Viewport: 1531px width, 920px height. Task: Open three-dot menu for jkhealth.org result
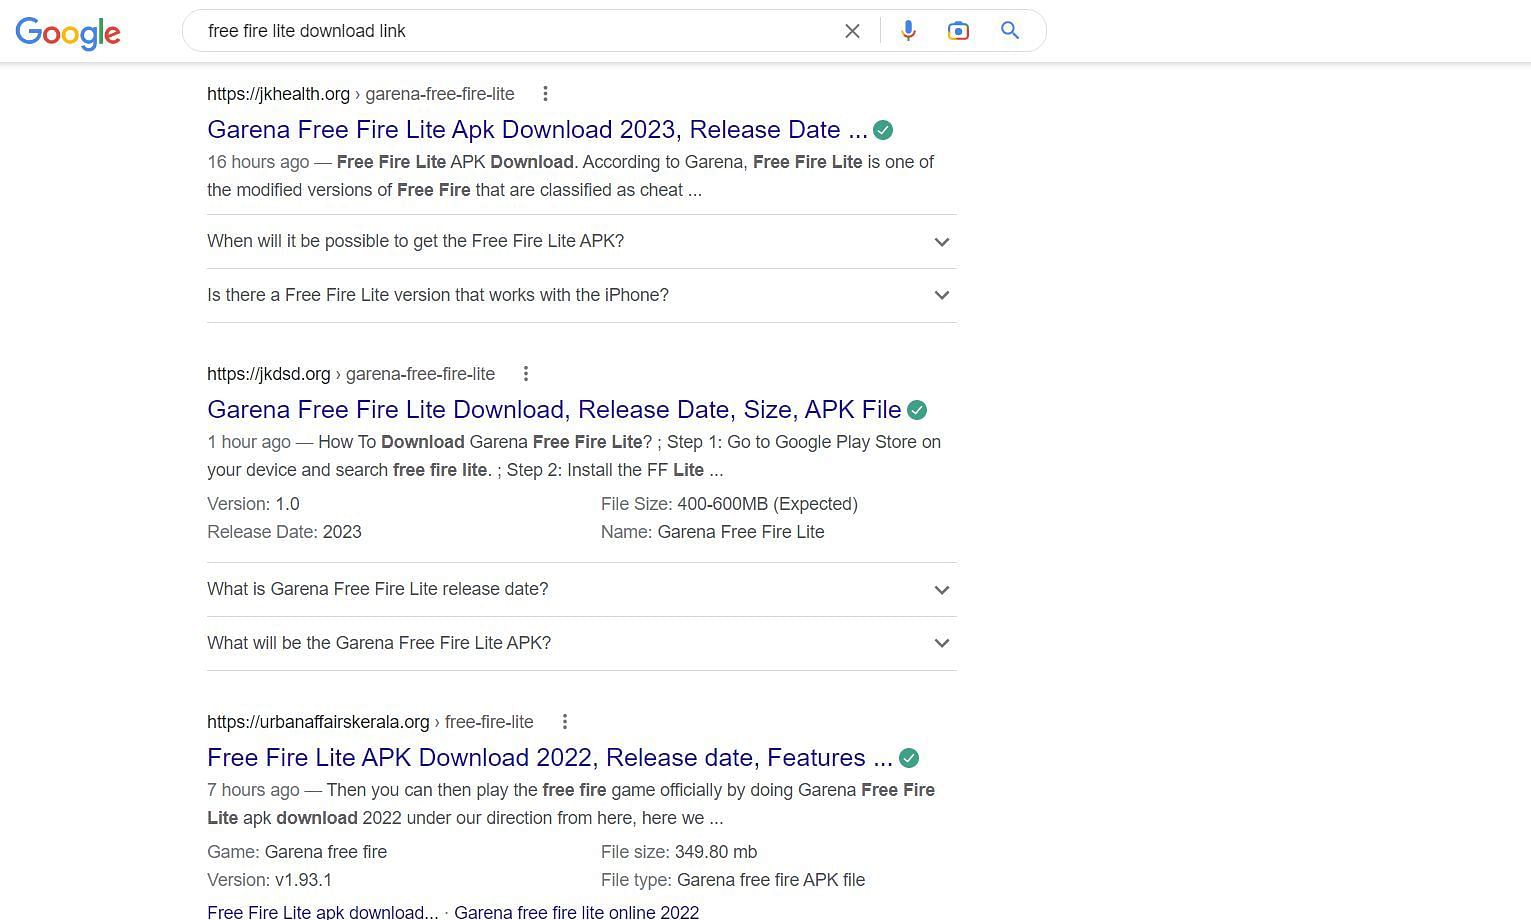545,94
